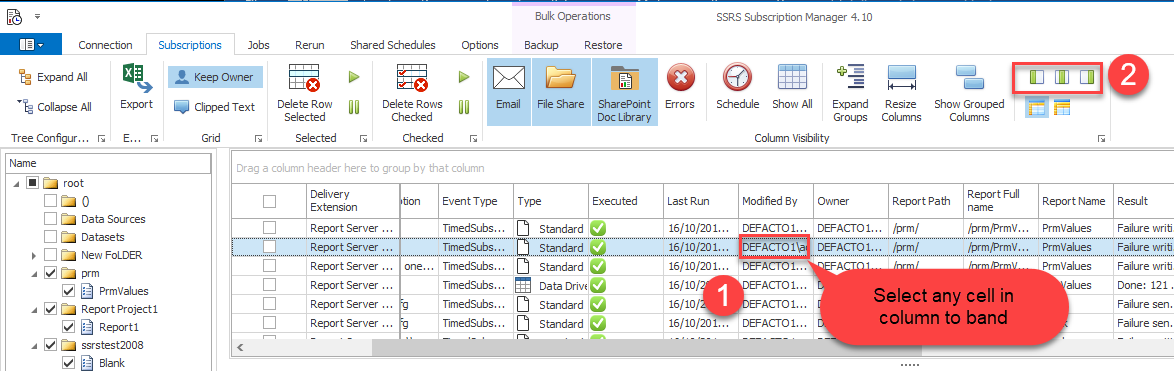Open the Column Visibility group dialog launcher
Viewport: 1174px width, 371px height.
tap(1101, 138)
